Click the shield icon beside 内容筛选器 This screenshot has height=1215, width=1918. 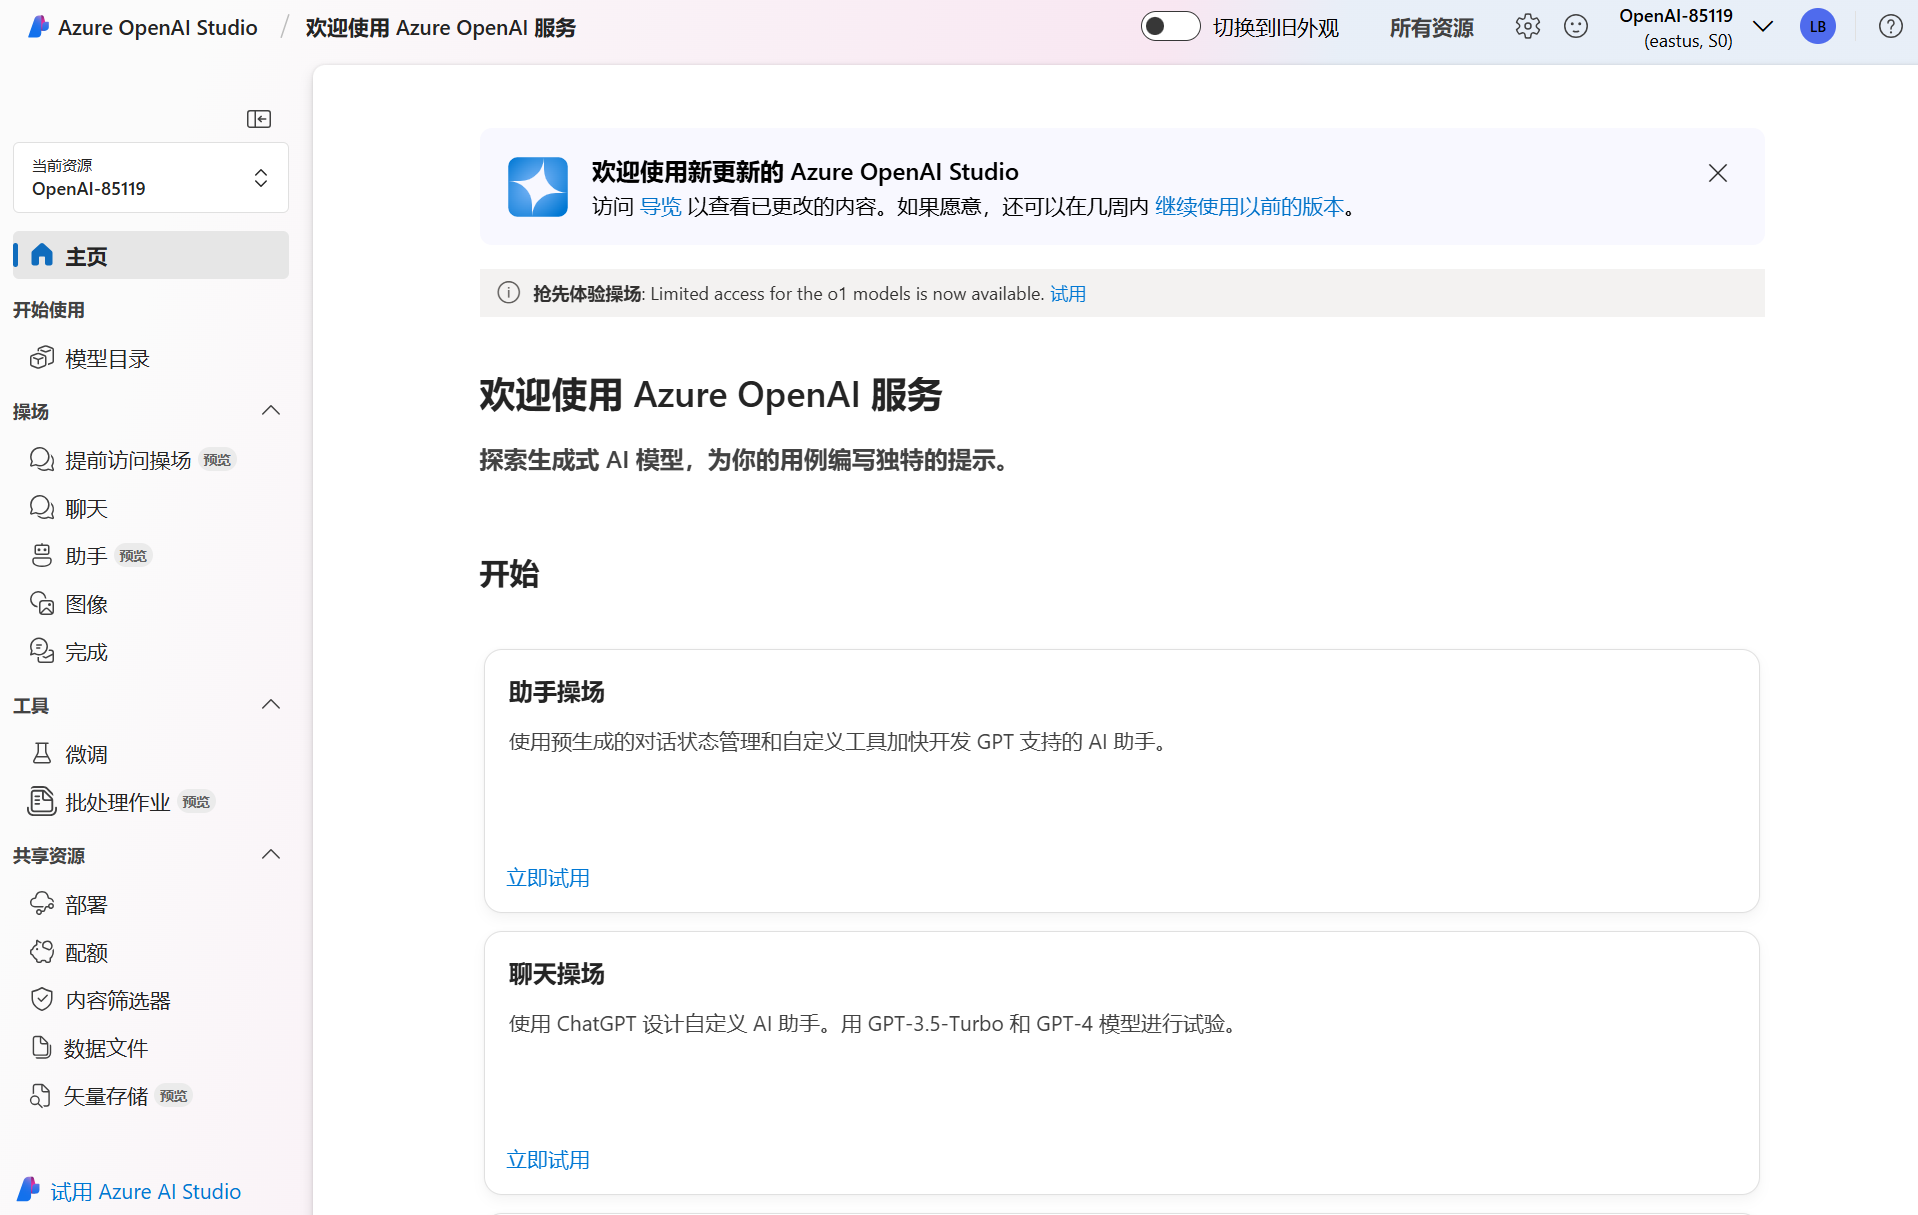point(42,1000)
